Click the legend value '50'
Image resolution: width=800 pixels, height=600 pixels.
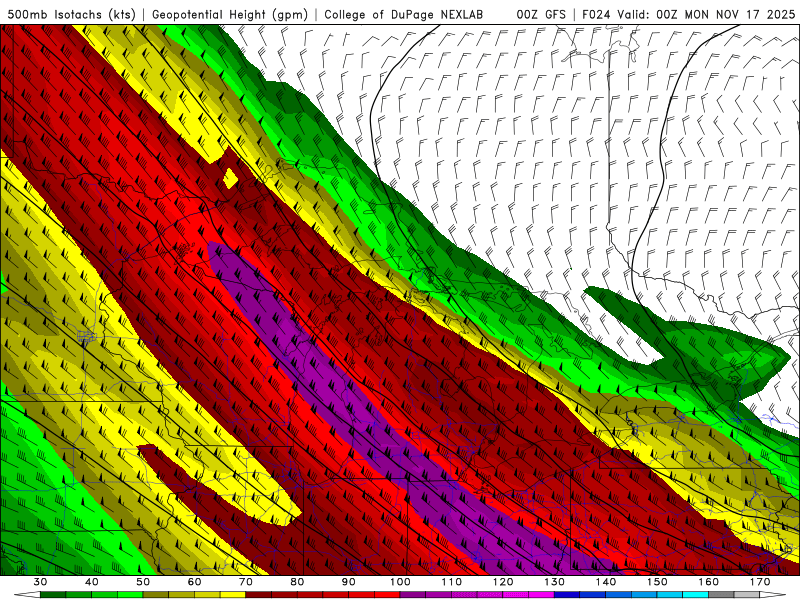pyautogui.click(x=143, y=582)
